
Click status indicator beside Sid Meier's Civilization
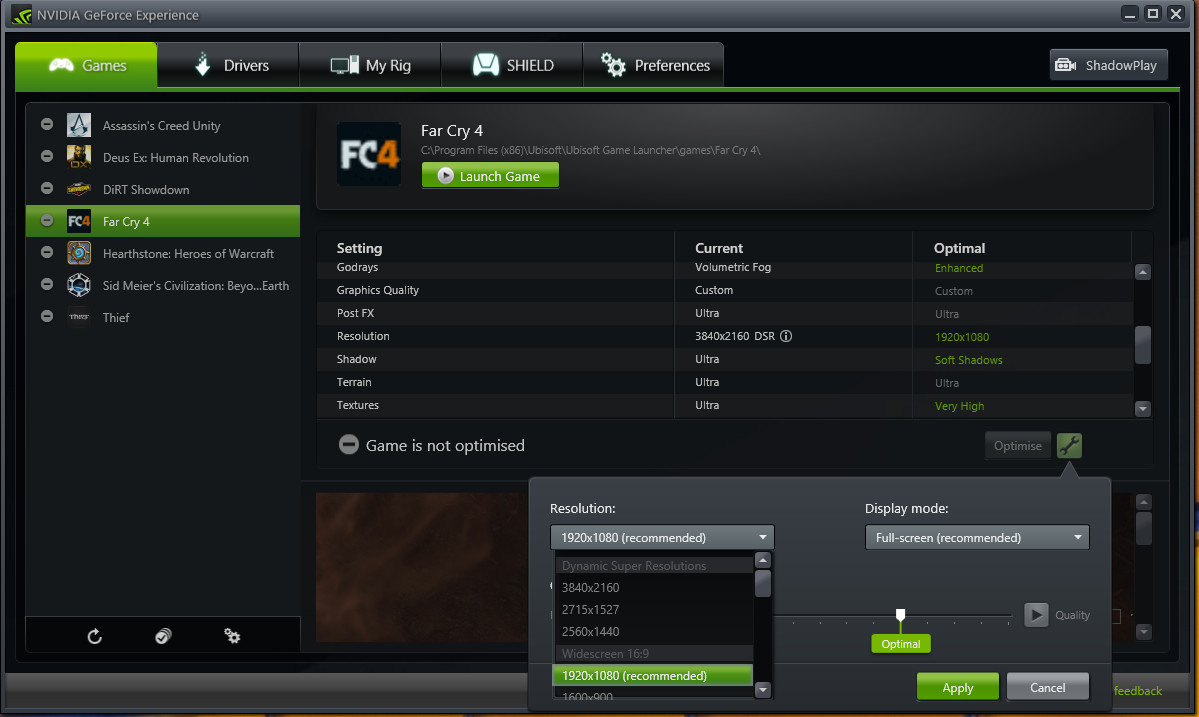pyautogui.click(x=47, y=284)
